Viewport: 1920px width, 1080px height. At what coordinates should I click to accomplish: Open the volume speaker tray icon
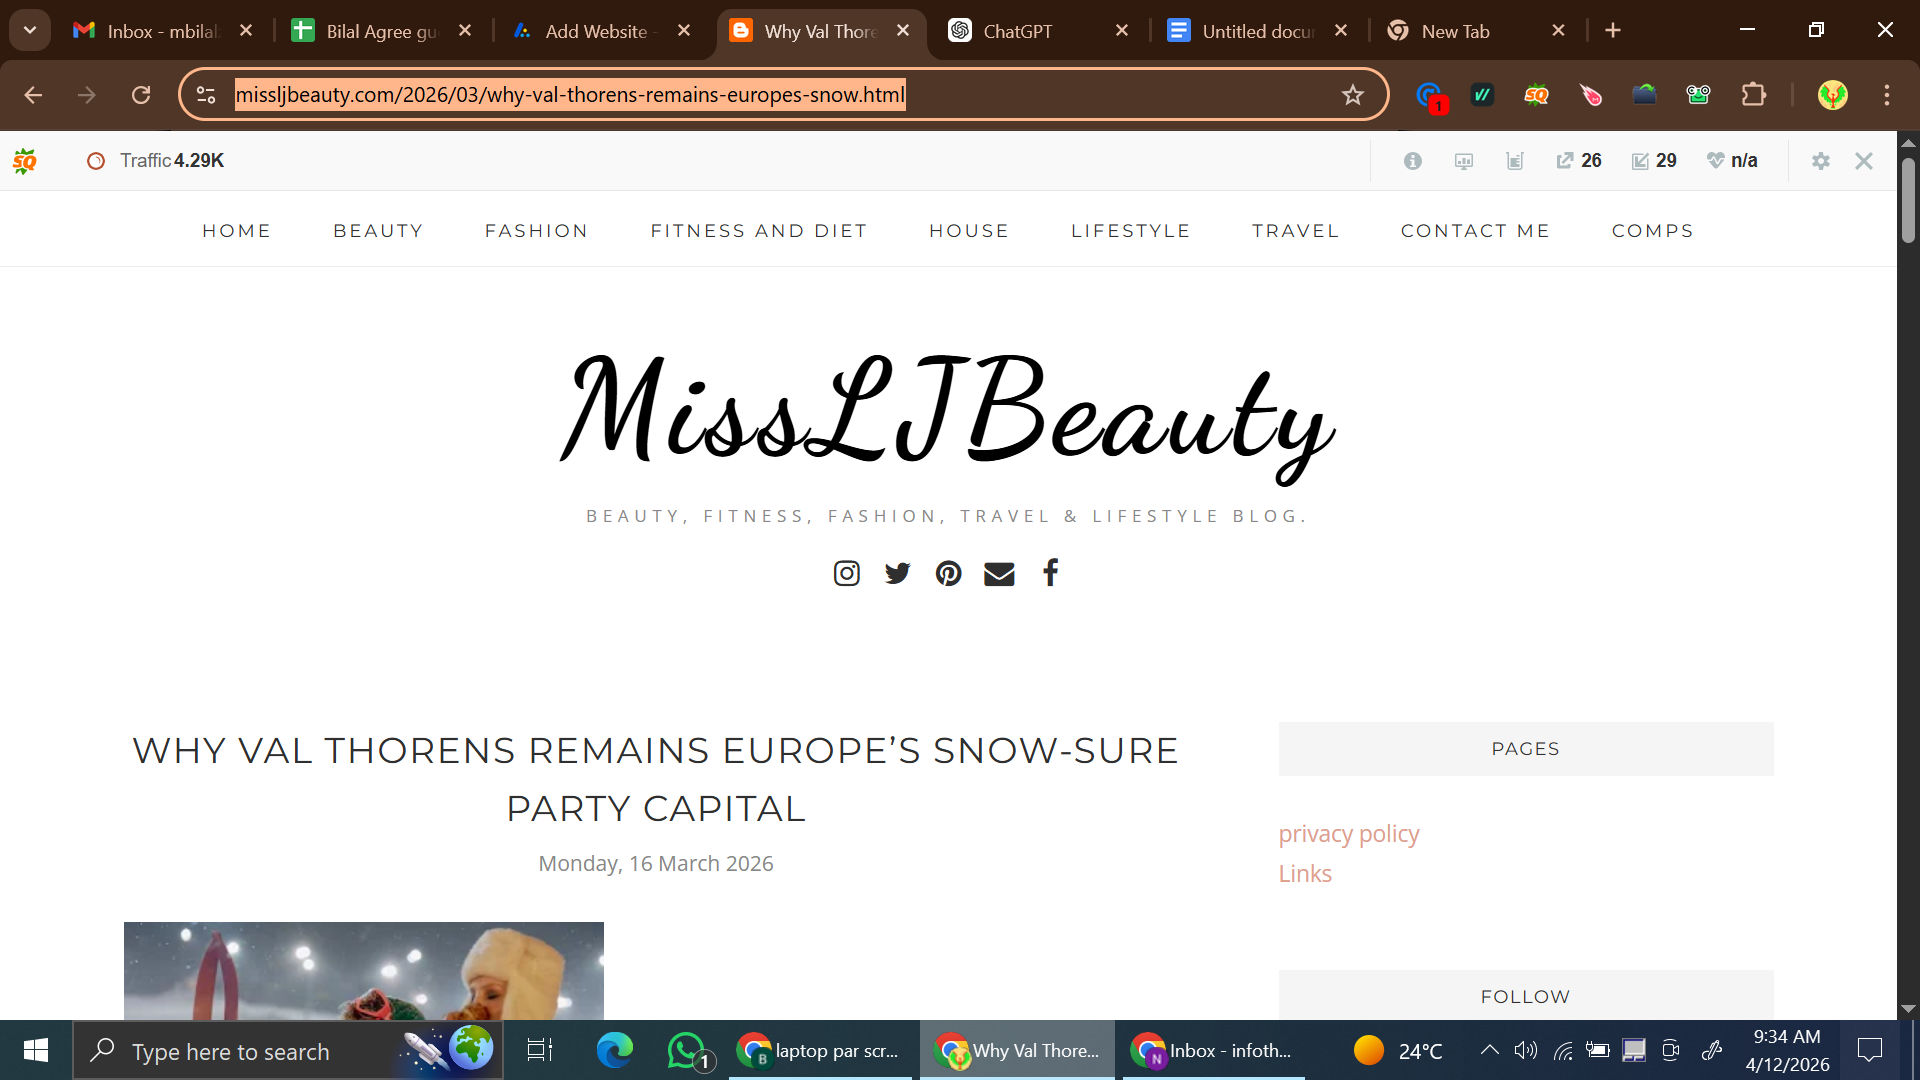point(1525,1050)
